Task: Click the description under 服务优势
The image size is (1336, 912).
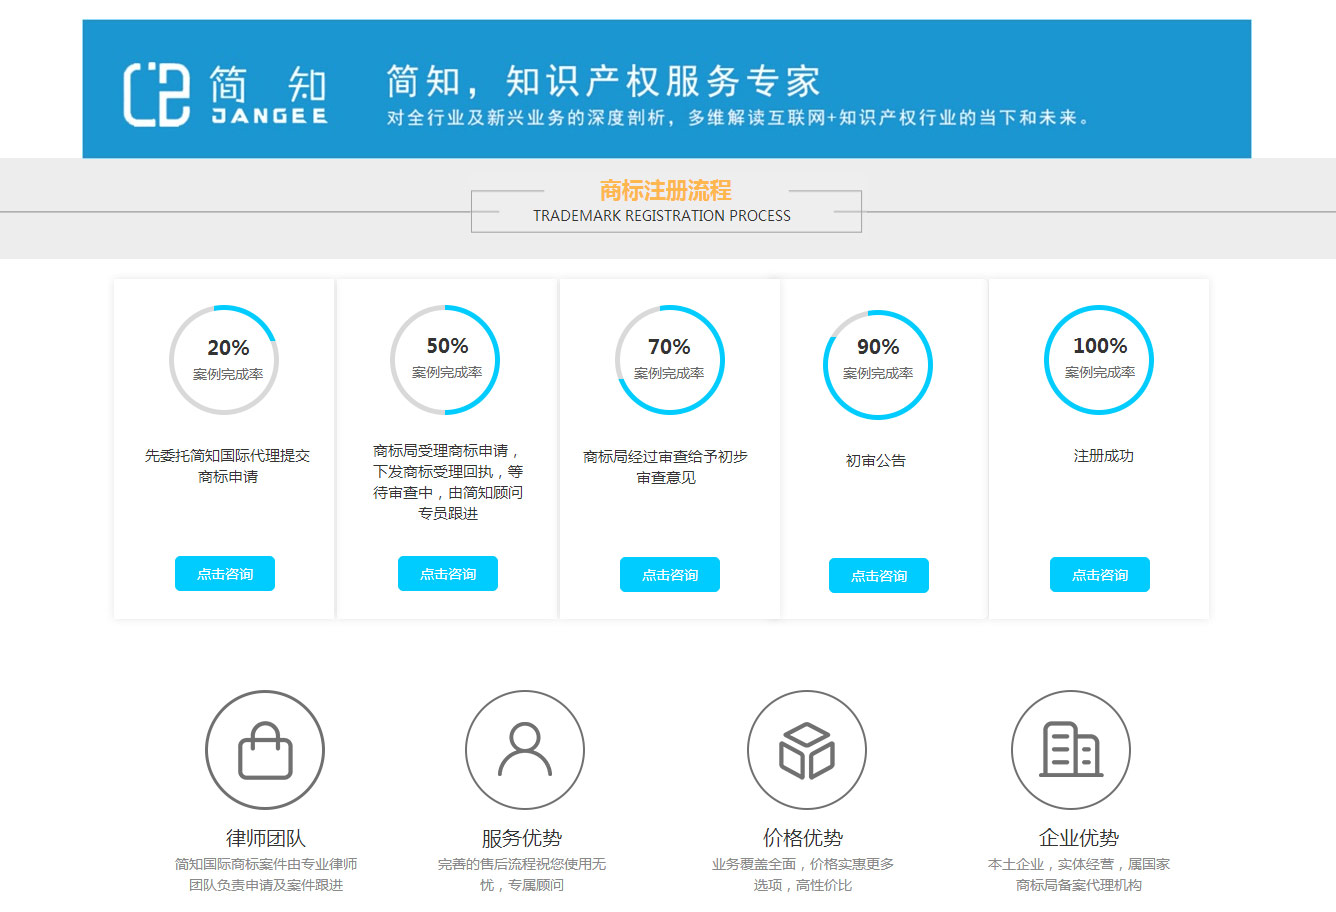Action: [x=522, y=875]
